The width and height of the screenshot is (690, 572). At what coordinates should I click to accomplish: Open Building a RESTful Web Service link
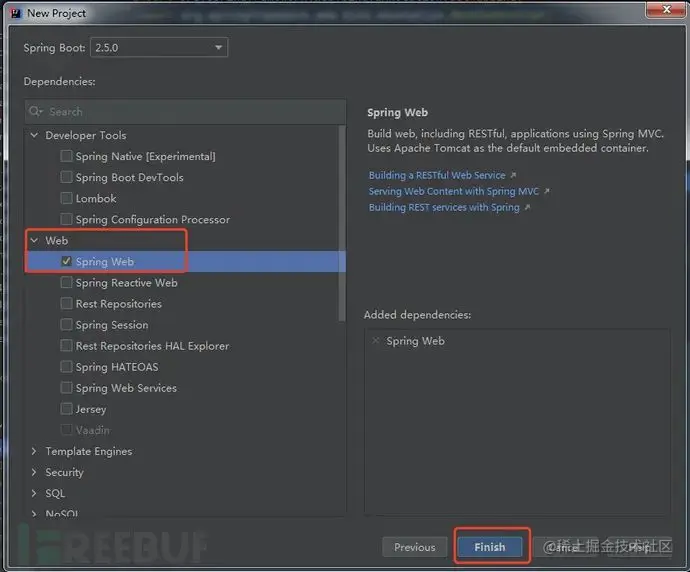[x=437, y=175]
